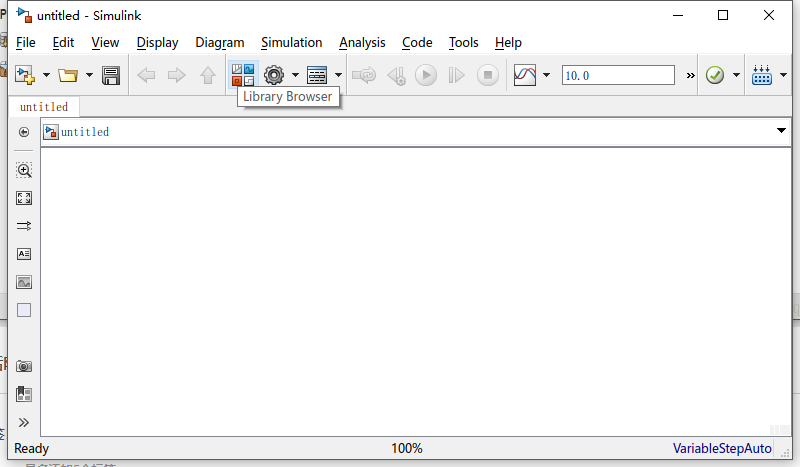Expand the breadcrumb path dropdown arrow
The image size is (800, 467).
781,131
